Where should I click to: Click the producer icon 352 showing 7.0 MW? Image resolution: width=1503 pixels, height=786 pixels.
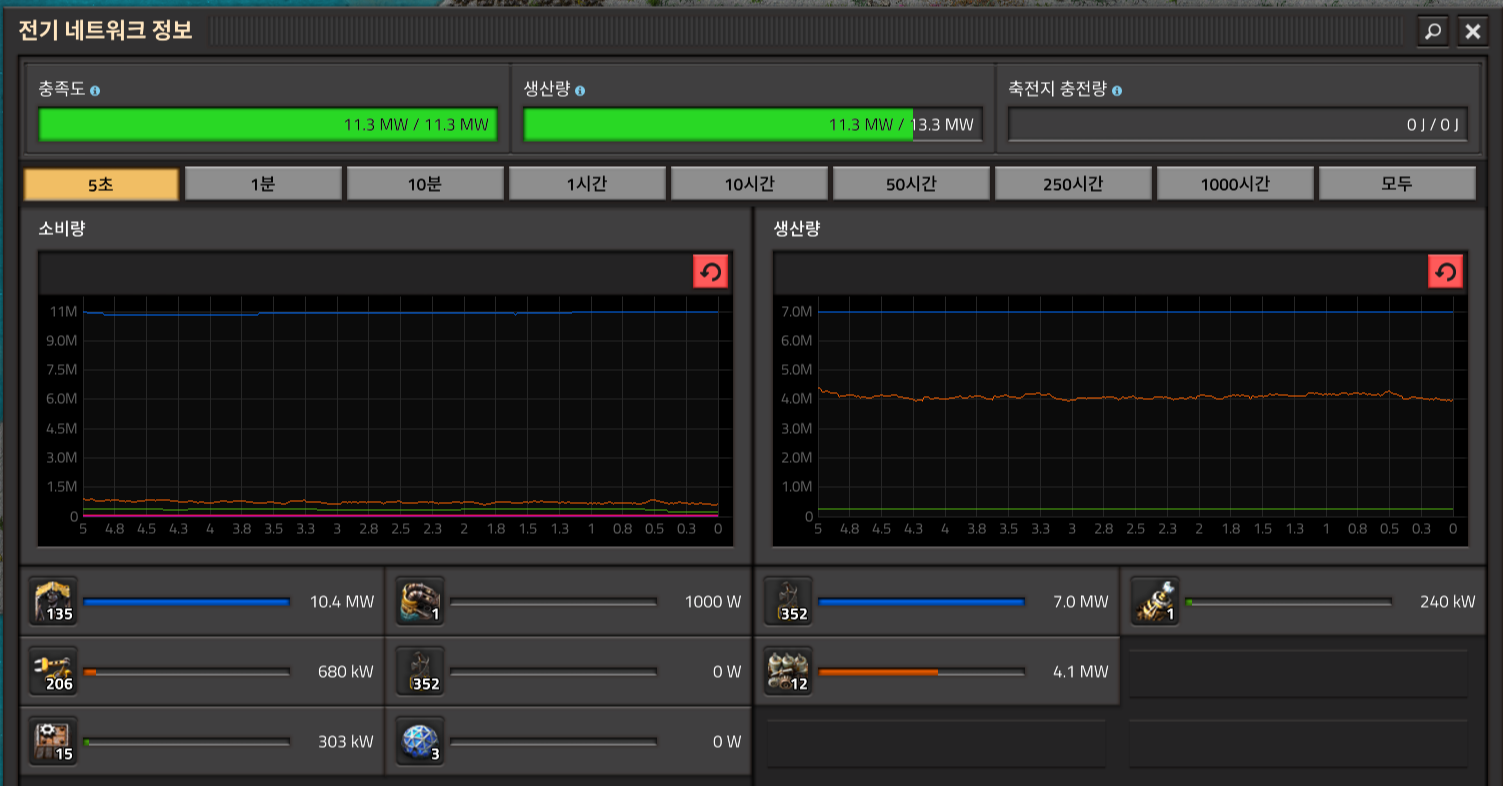click(788, 602)
